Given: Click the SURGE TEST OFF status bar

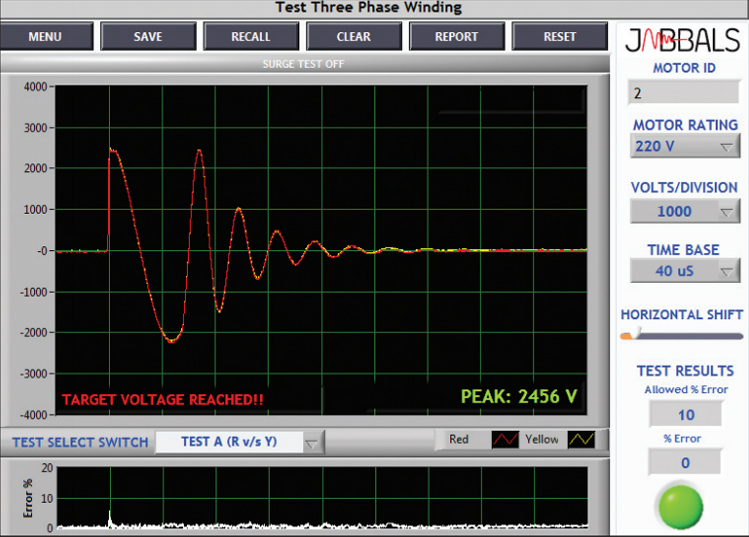Looking at the screenshot, I should pos(303,64).
